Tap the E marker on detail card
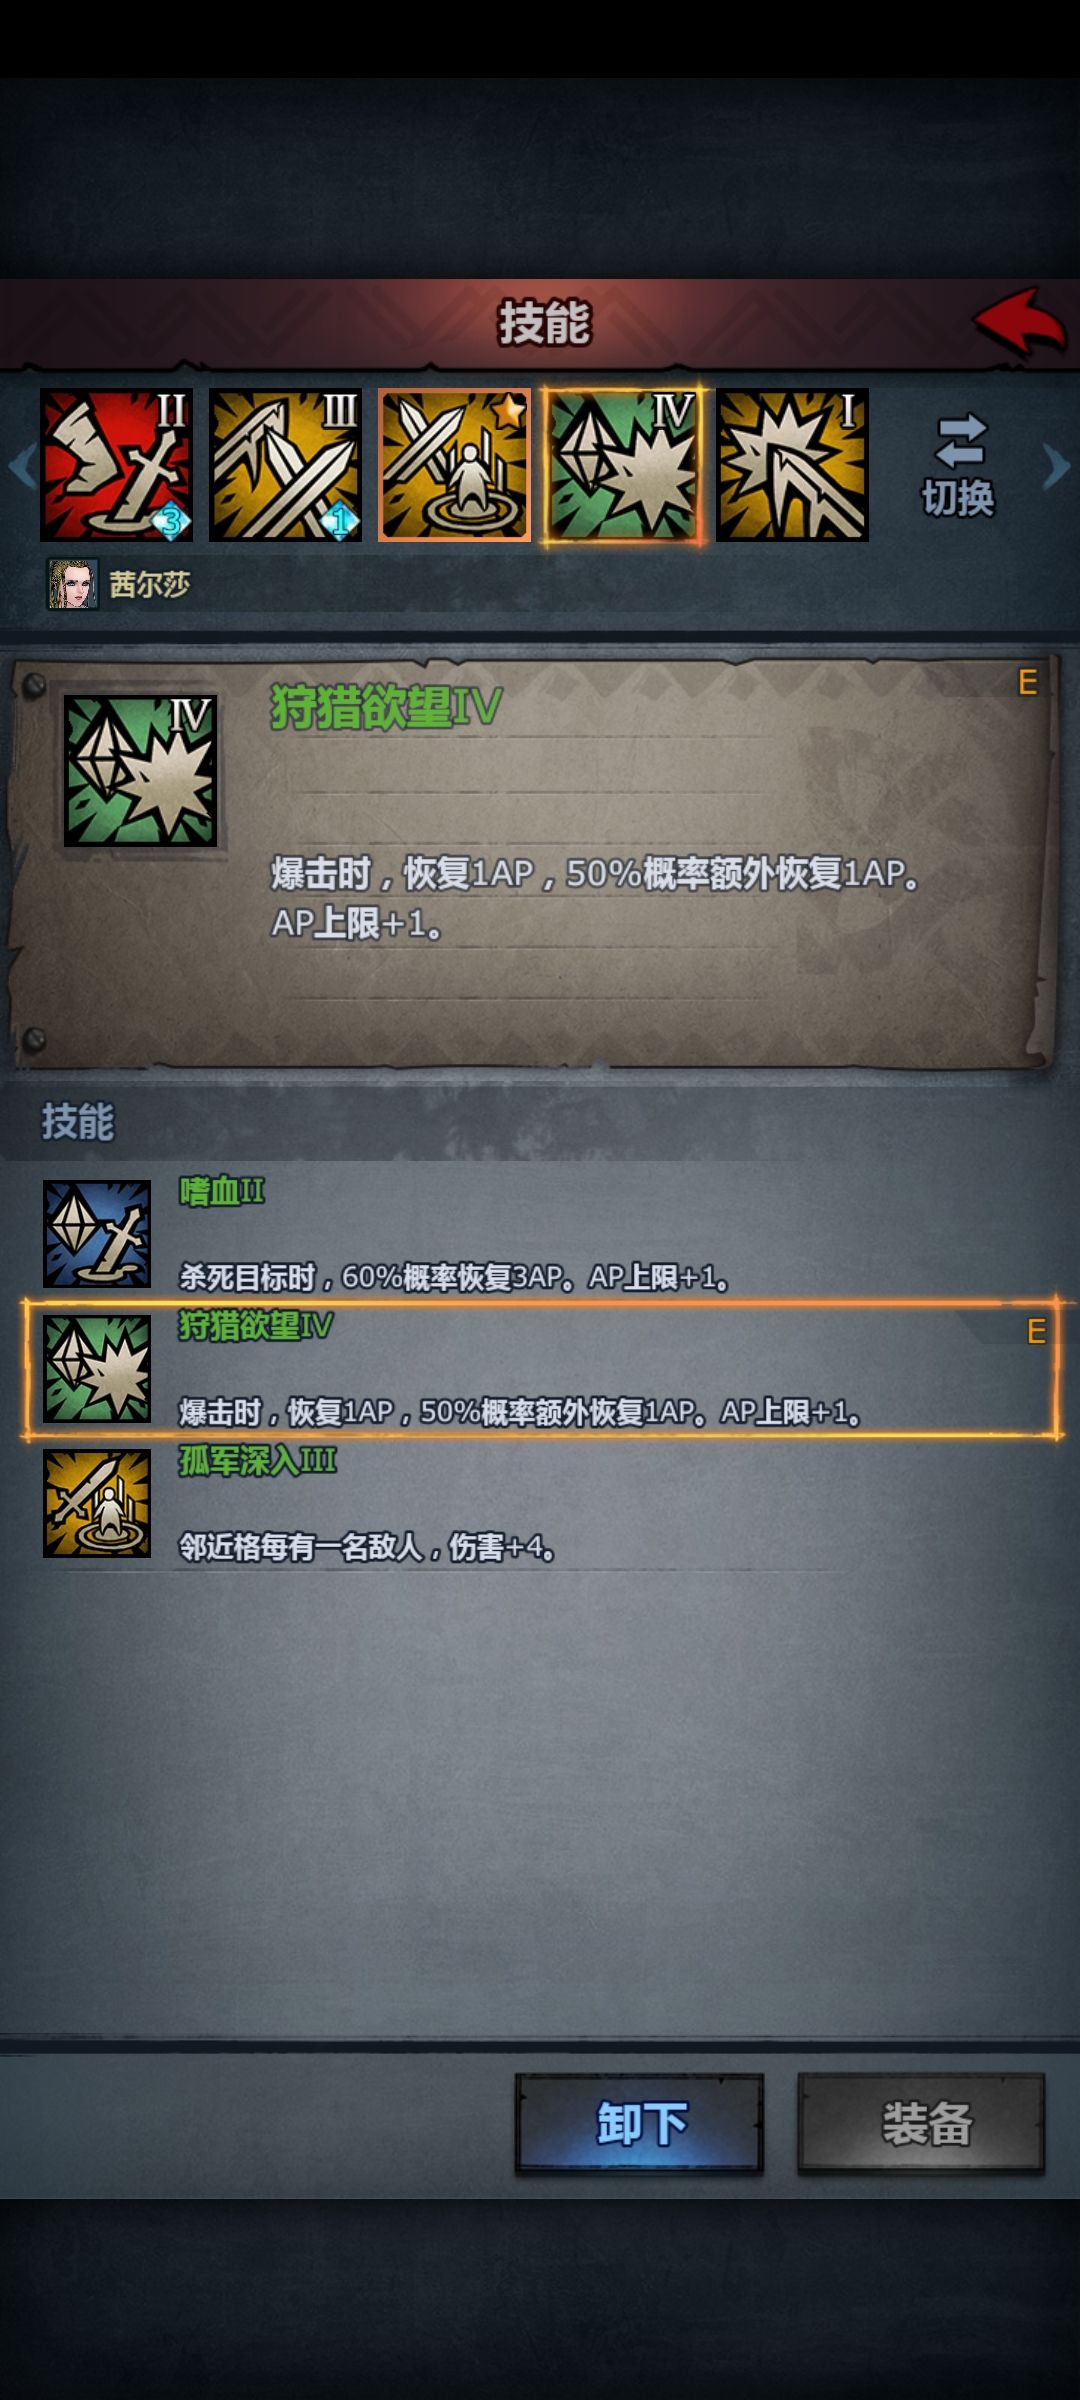This screenshot has height=2400, width=1080. tap(1027, 682)
